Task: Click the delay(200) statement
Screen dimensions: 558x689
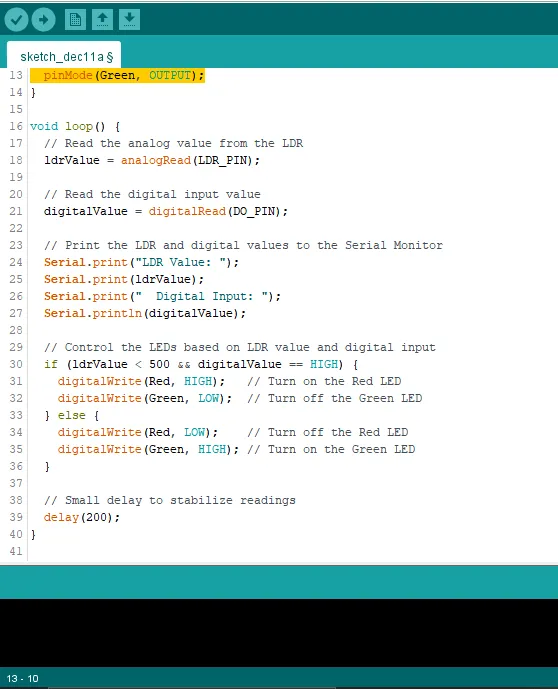Action: click(82, 517)
